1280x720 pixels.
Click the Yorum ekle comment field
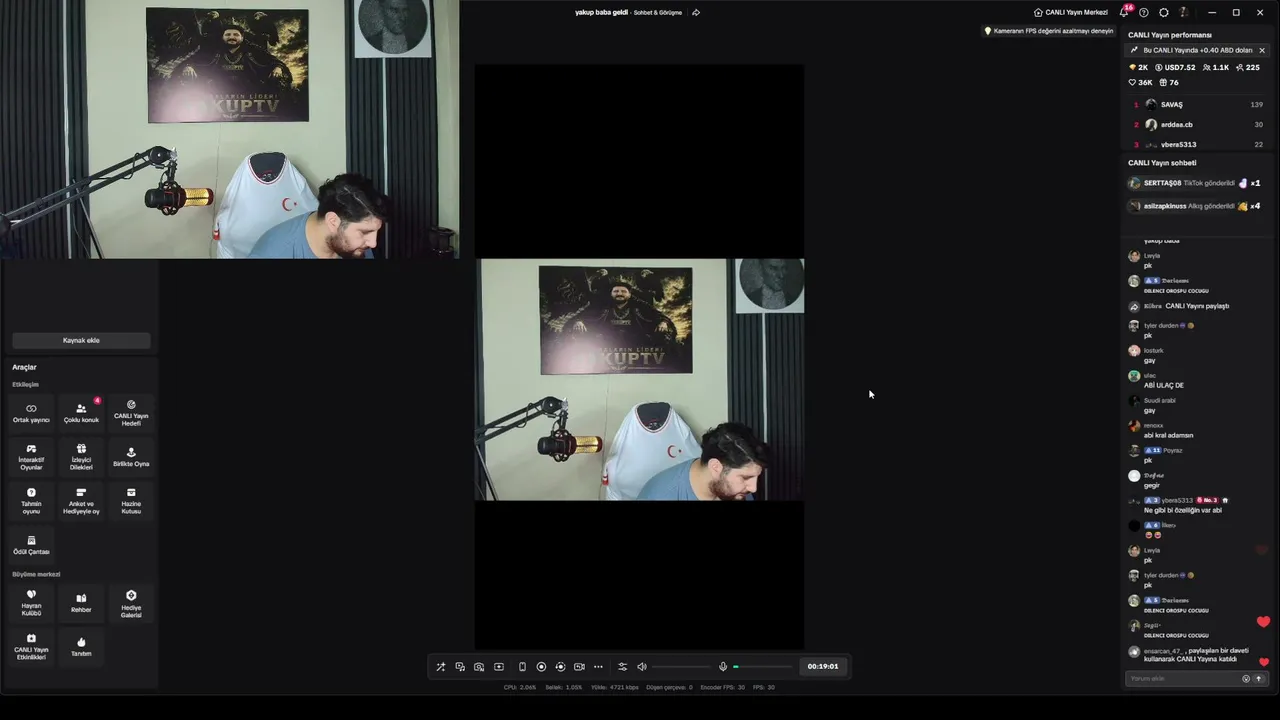click(x=1184, y=679)
